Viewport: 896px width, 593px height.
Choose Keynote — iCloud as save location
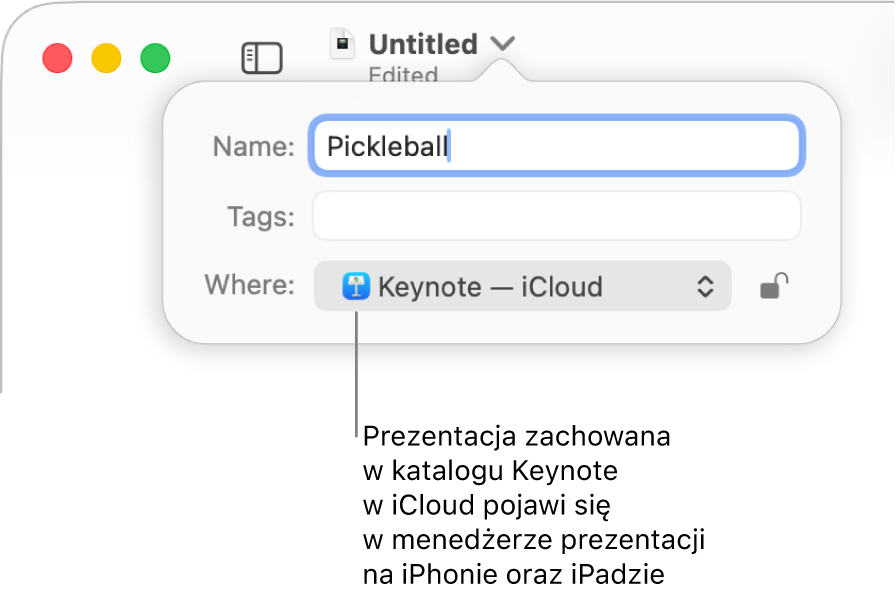pos(522,287)
